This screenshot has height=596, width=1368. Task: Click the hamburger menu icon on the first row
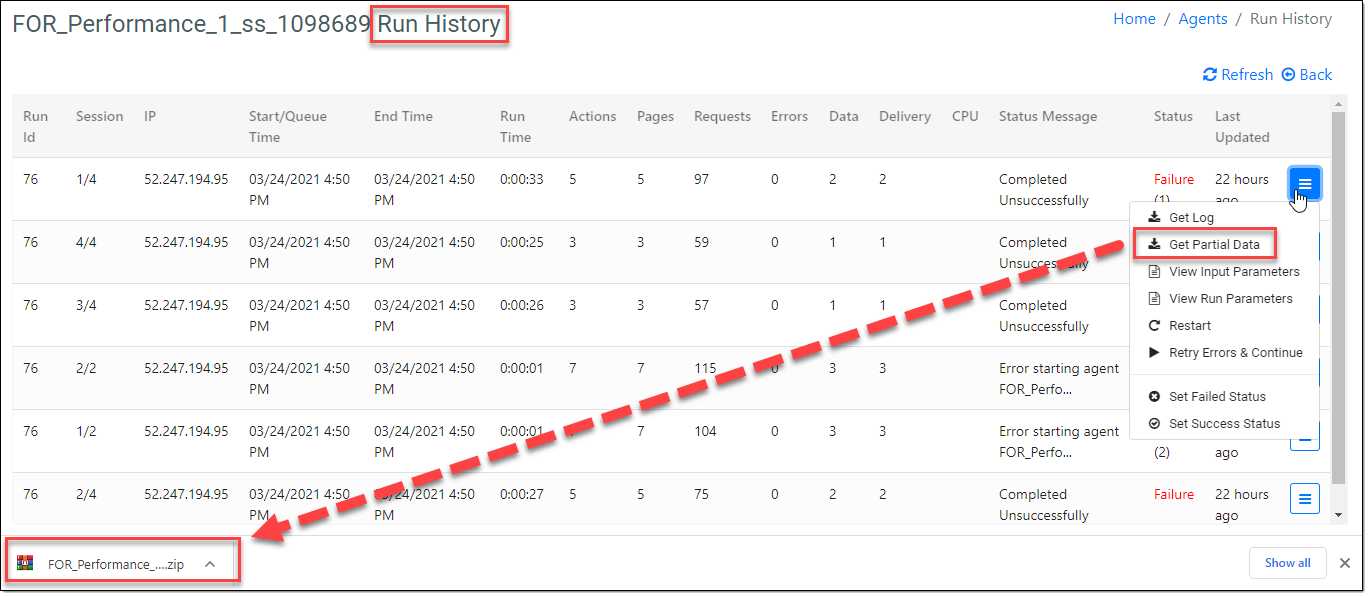pos(1305,184)
